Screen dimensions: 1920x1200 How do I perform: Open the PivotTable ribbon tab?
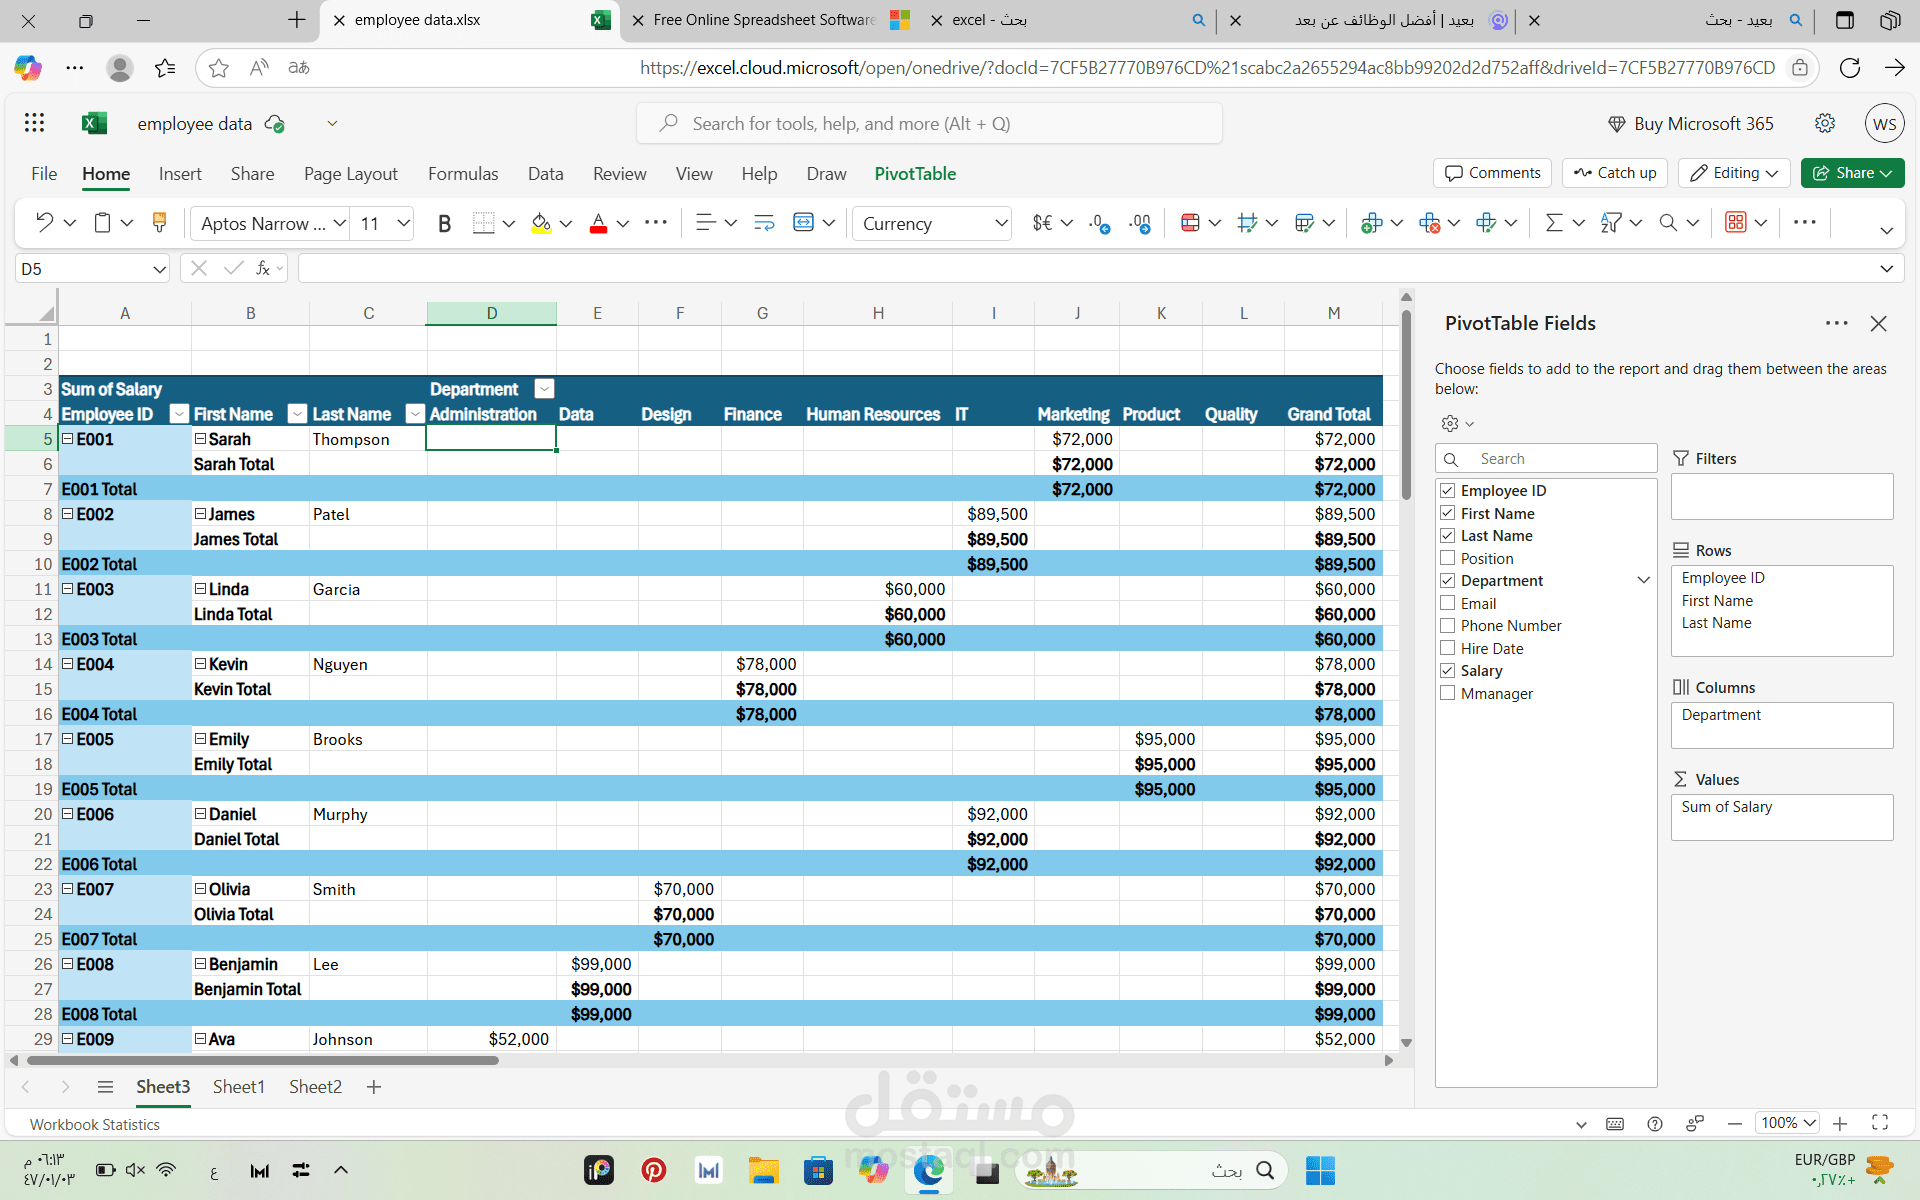coord(915,173)
